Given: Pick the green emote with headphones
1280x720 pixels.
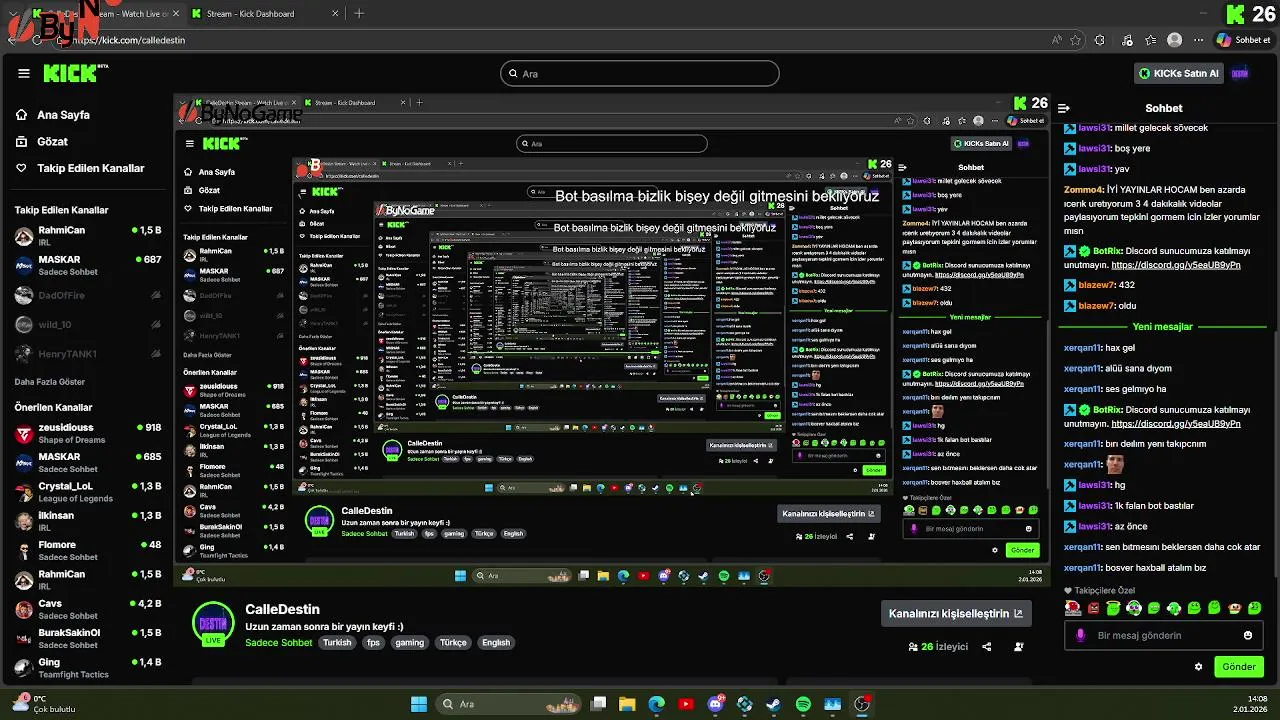Looking at the screenshot, I should click(x=1134, y=608).
